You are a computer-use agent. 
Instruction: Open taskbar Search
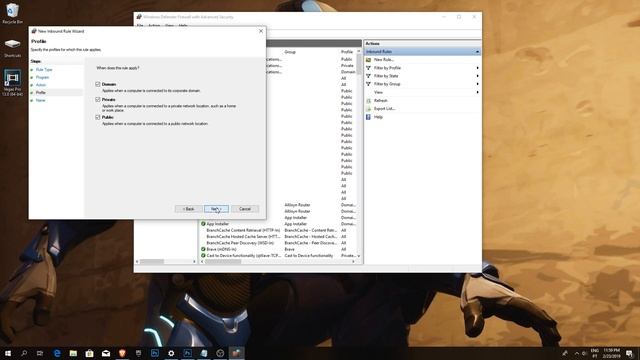pos(24,353)
